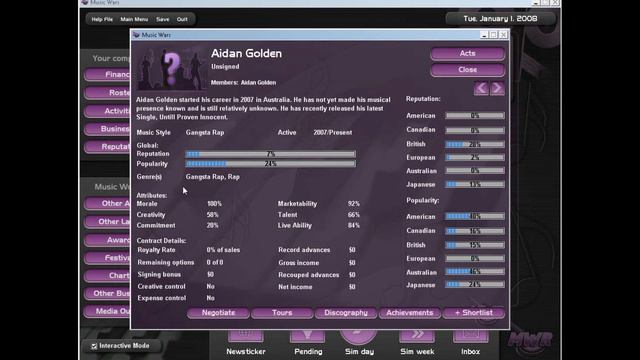Click Aidan Golden's placeholder artist image
Screen dimensions: 640x360
click(171, 68)
